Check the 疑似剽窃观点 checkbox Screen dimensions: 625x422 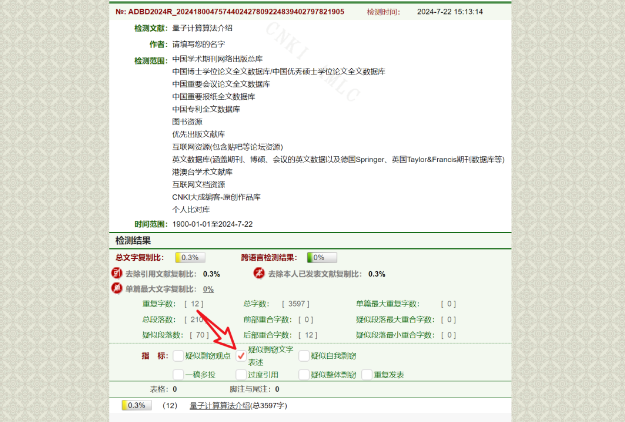point(178,356)
